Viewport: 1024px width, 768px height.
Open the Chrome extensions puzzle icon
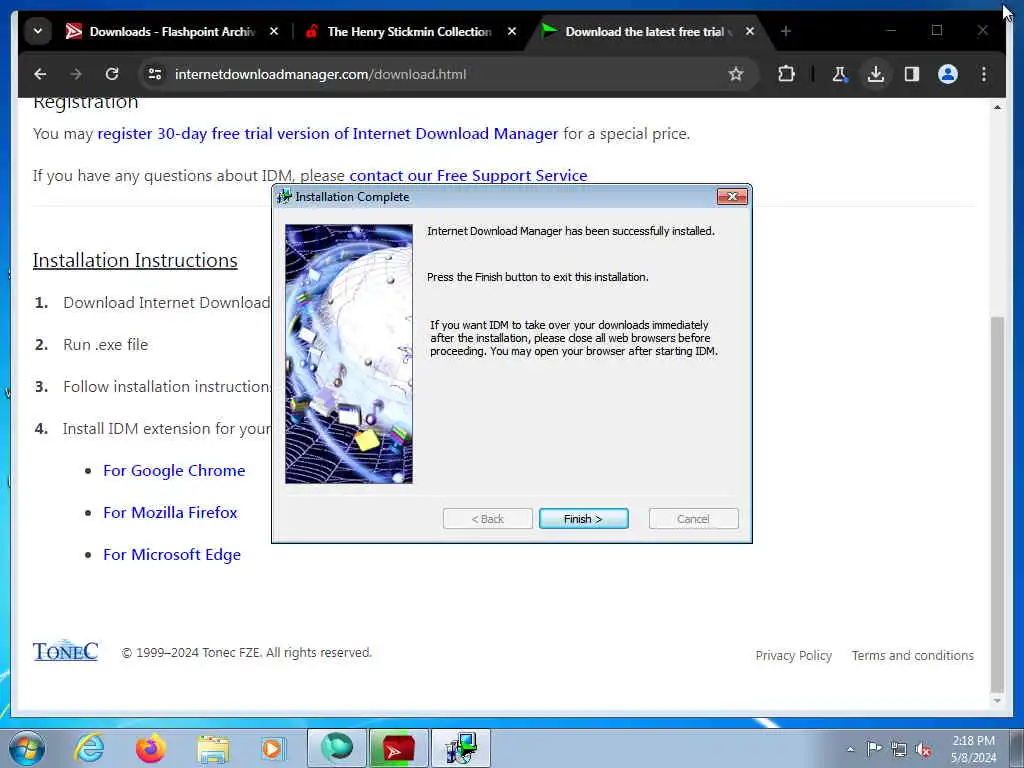click(786, 74)
